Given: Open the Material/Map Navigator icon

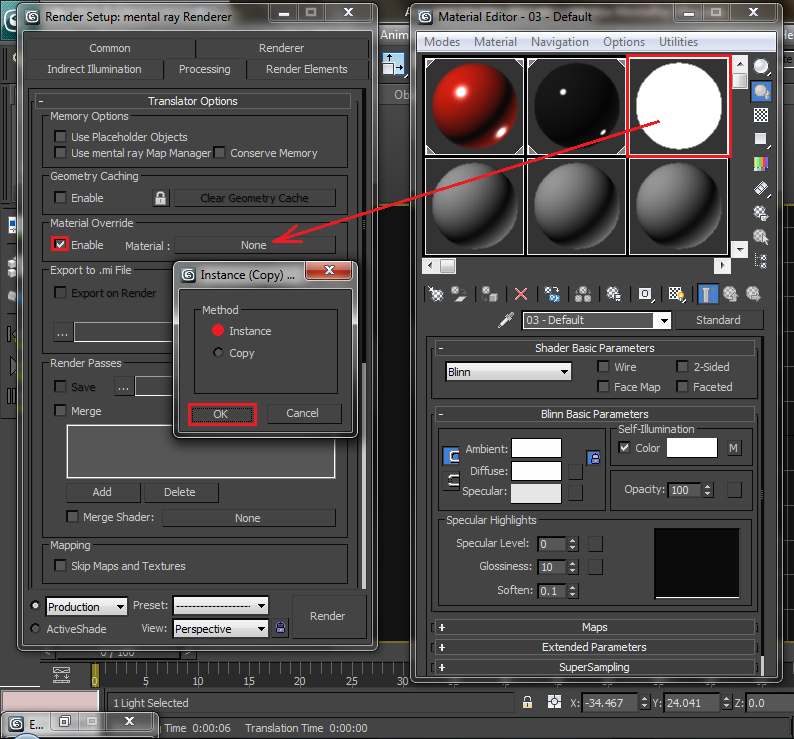Looking at the screenshot, I should pos(761,261).
